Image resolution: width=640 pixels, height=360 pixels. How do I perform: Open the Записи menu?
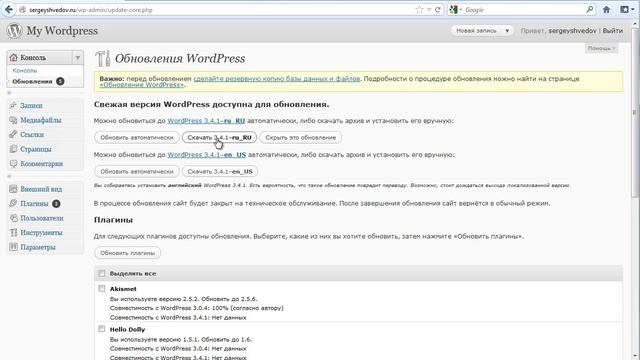point(31,105)
